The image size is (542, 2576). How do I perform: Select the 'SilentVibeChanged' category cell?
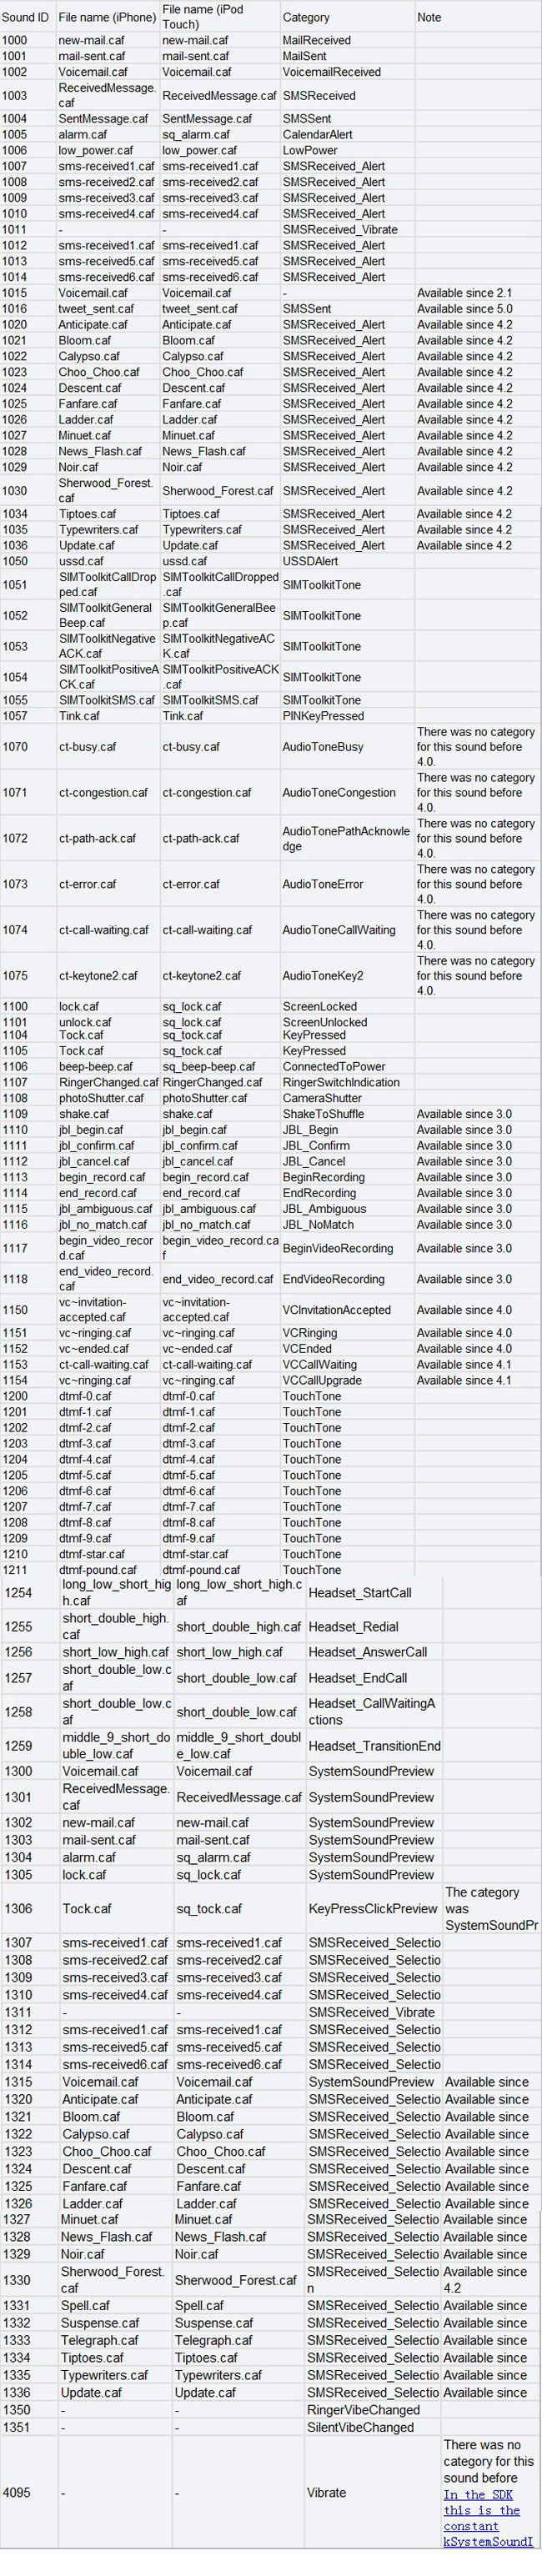[360, 2427]
